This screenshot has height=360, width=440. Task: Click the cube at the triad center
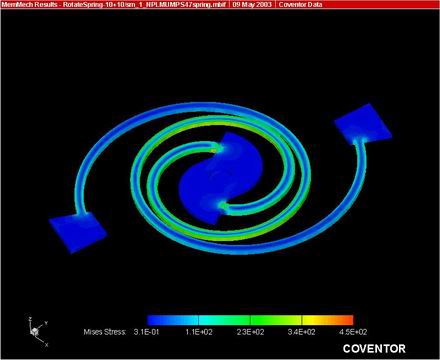[34, 332]
